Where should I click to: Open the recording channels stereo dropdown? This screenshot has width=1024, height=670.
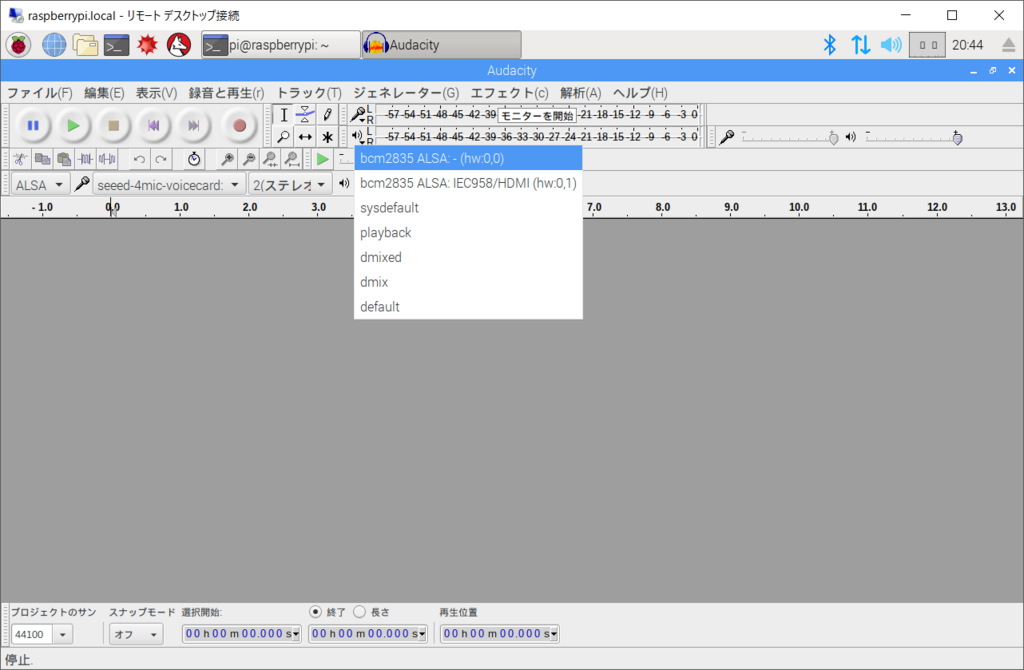tap(290, 185)
